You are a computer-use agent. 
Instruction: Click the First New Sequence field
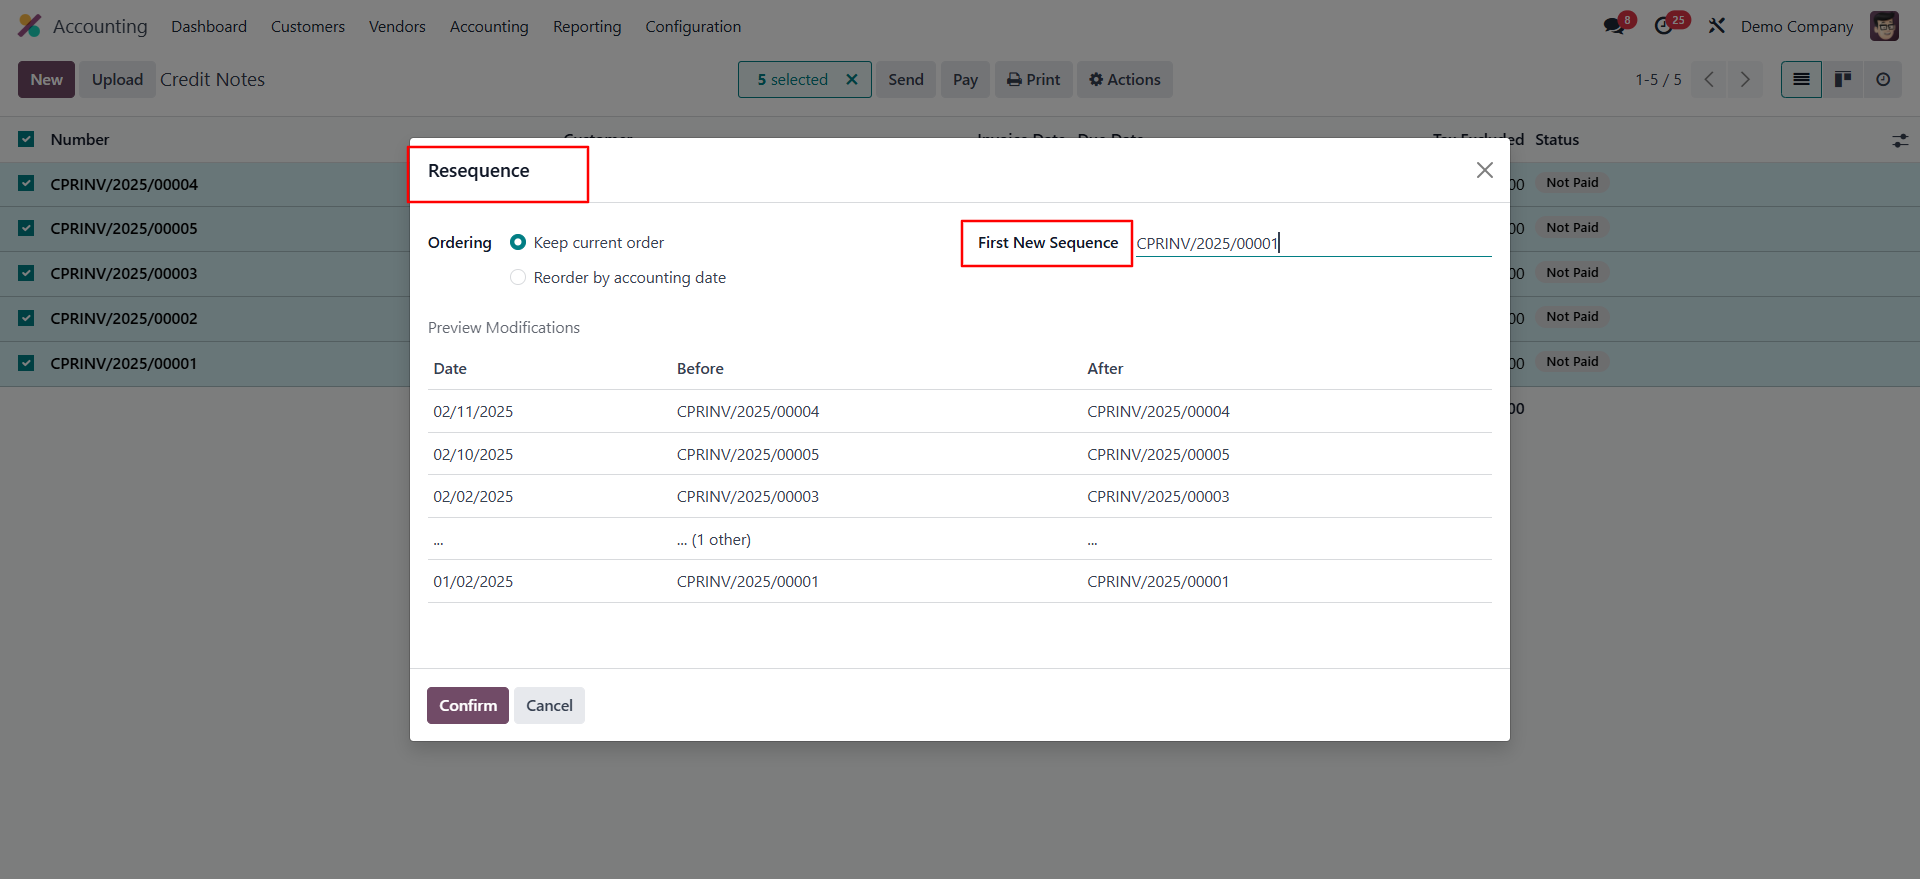click(1312, 244)
